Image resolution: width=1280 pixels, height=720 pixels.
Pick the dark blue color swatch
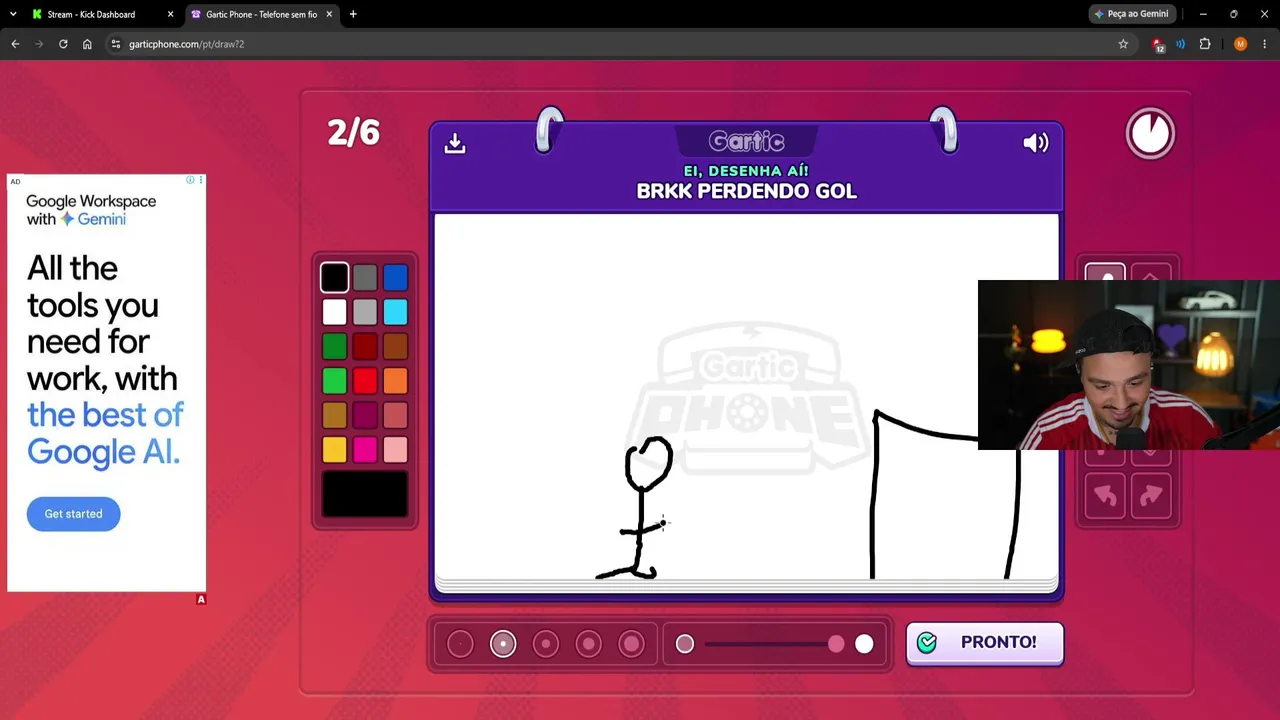pyautogui.click(x=395, y=277)
